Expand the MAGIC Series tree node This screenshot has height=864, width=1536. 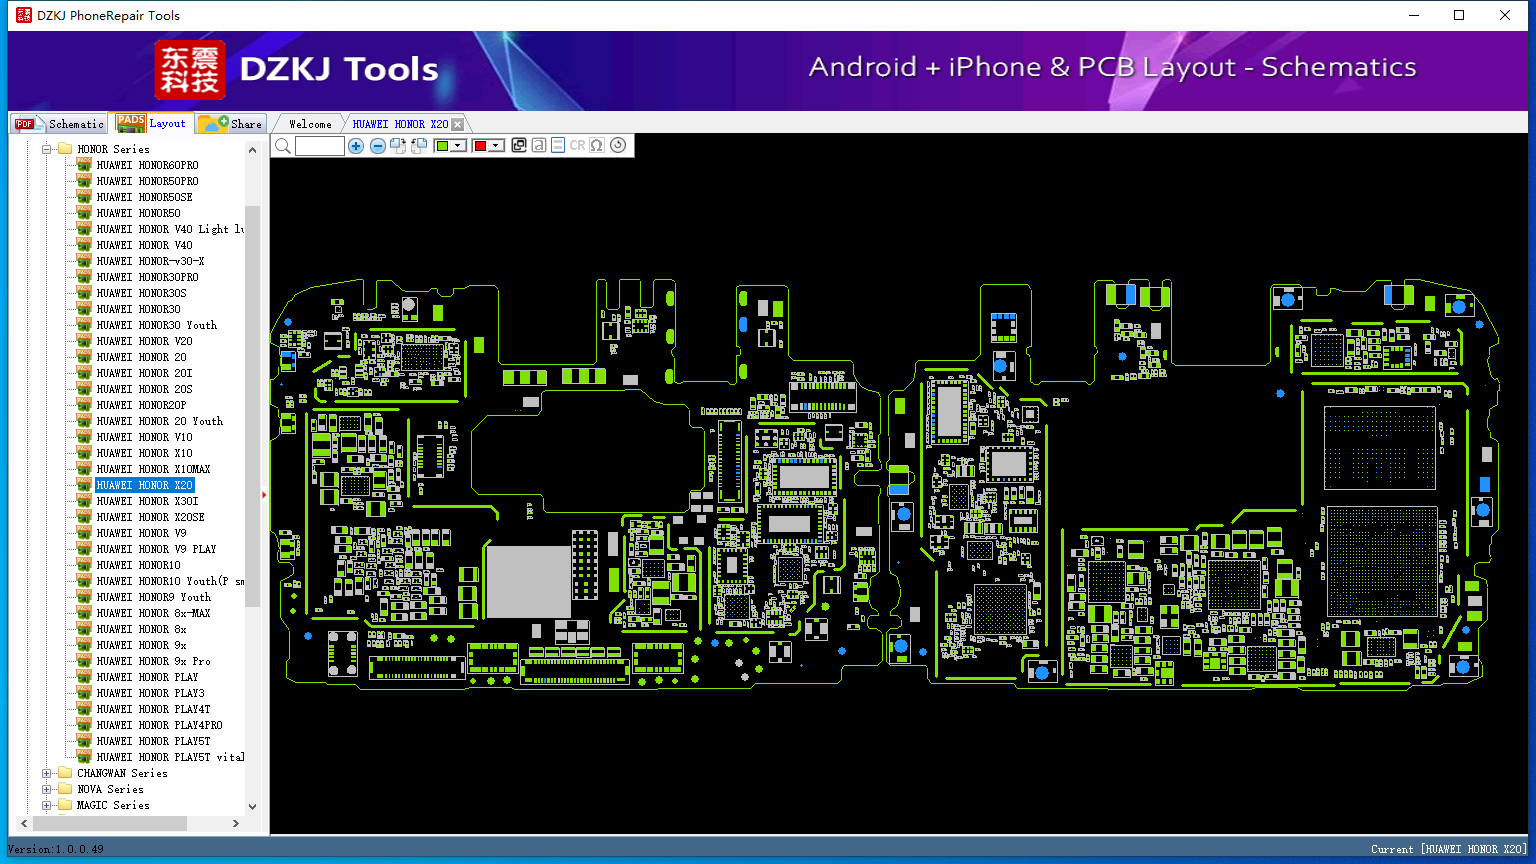(x=46, y=805)
